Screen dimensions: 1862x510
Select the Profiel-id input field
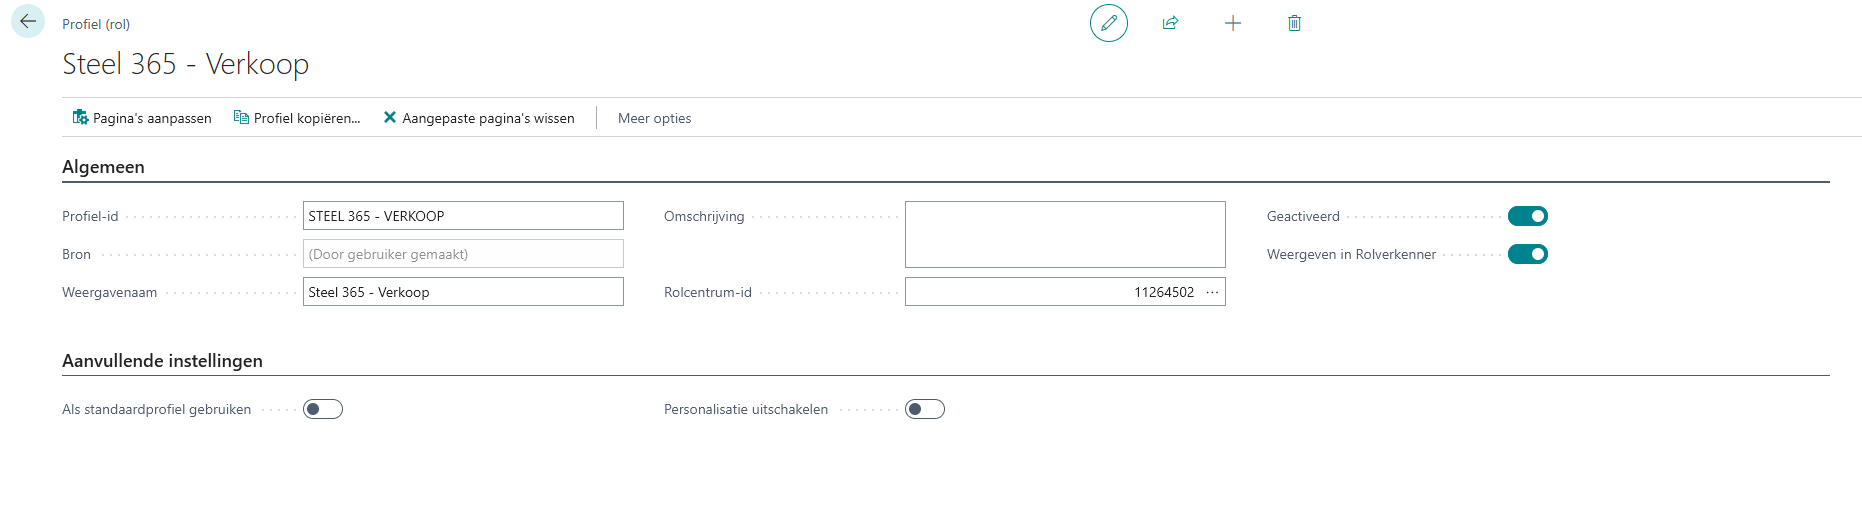pyautogui.click(x=463, y=216)
